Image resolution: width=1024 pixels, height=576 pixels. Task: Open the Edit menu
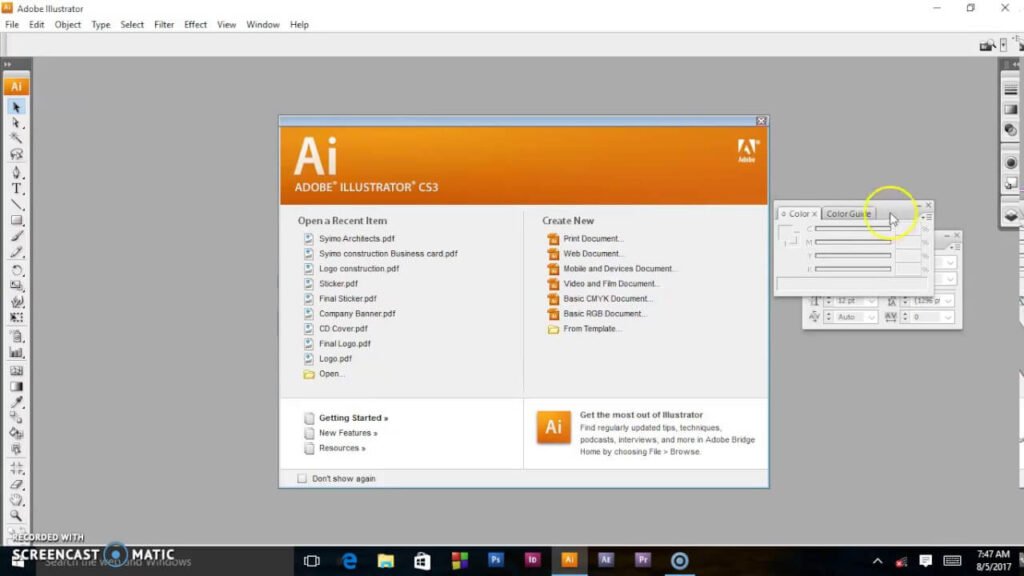click(37, 24)
